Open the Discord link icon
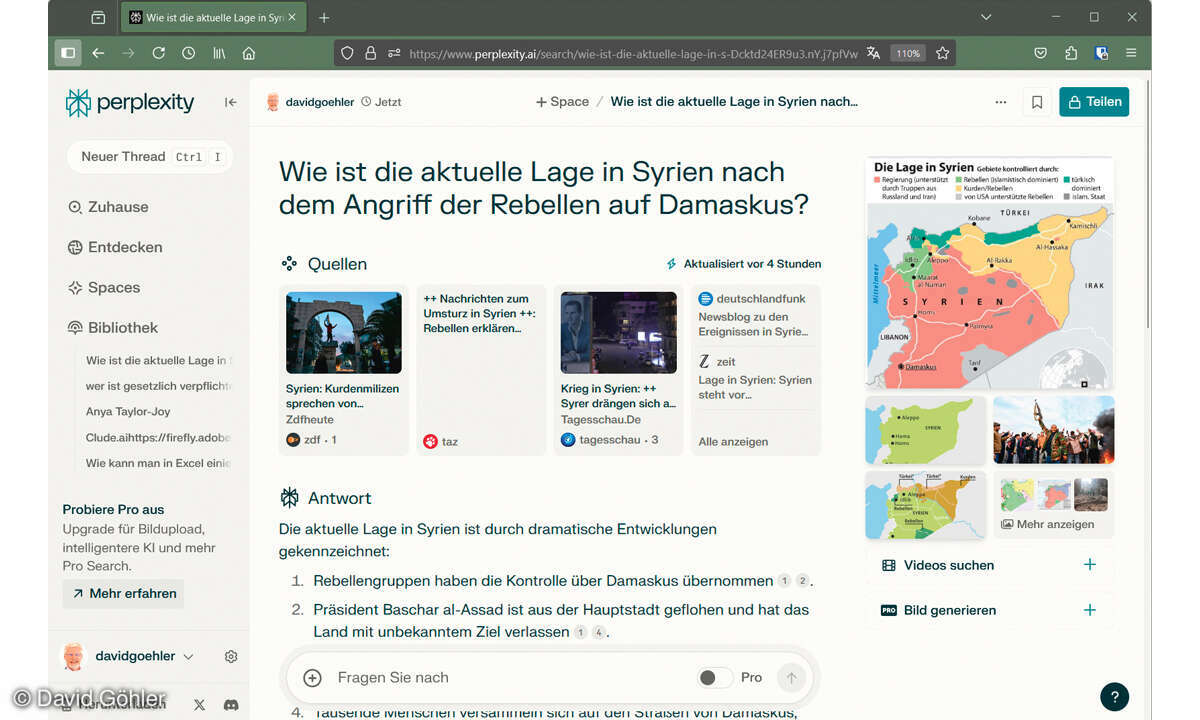 (231, 705)
